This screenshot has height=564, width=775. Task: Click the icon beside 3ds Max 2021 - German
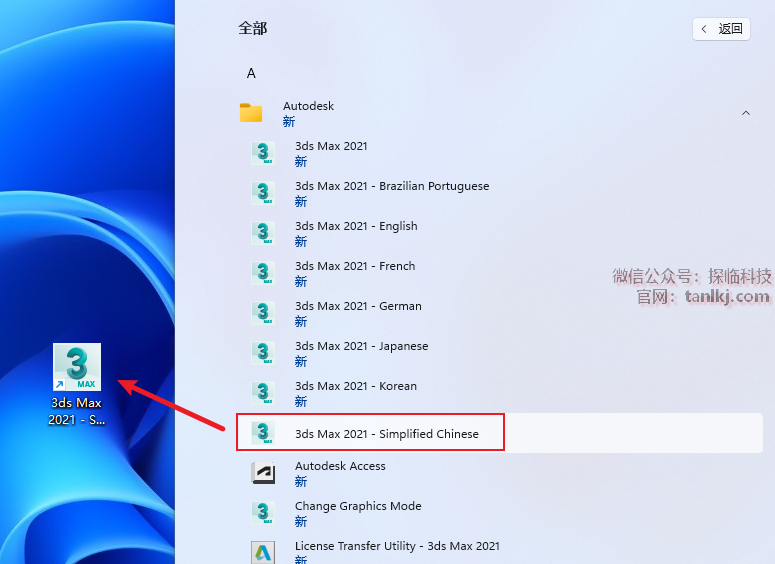[x=263, y=313]
